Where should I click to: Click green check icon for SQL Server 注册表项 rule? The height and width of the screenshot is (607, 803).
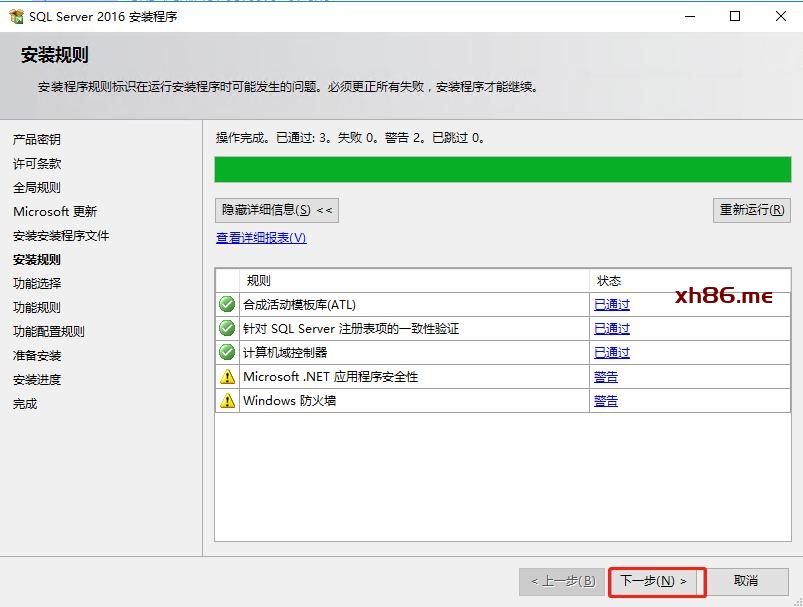click(x=227, y=328)
